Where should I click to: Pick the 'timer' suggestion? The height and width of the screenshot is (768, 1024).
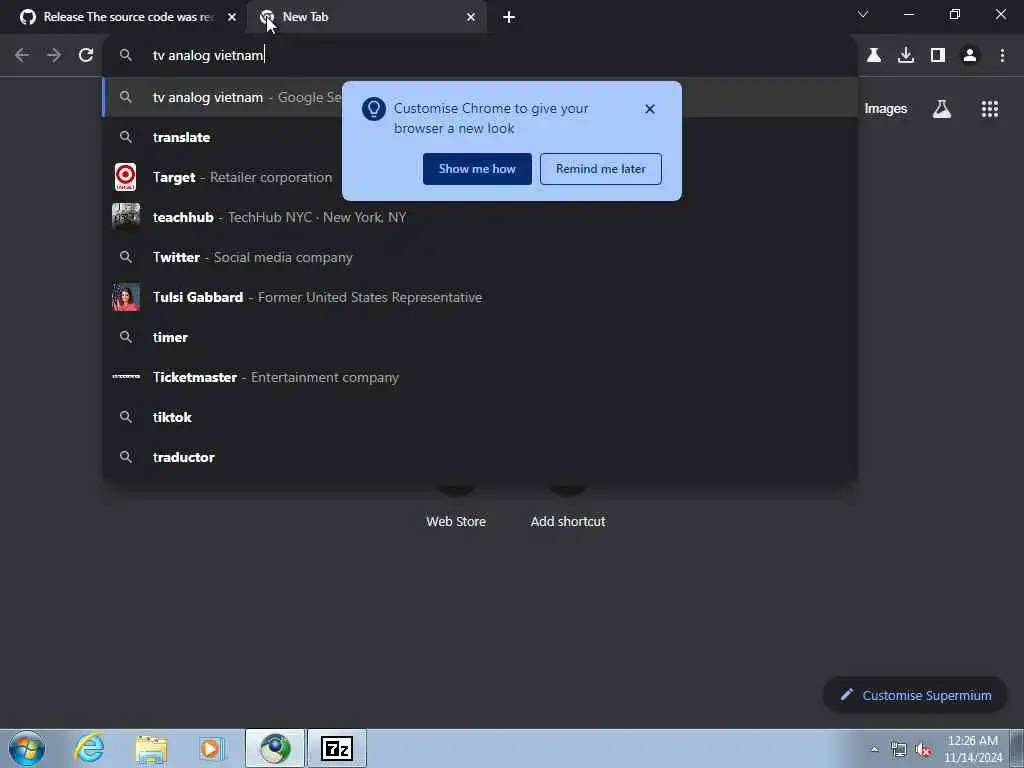[x=480, y=337]
